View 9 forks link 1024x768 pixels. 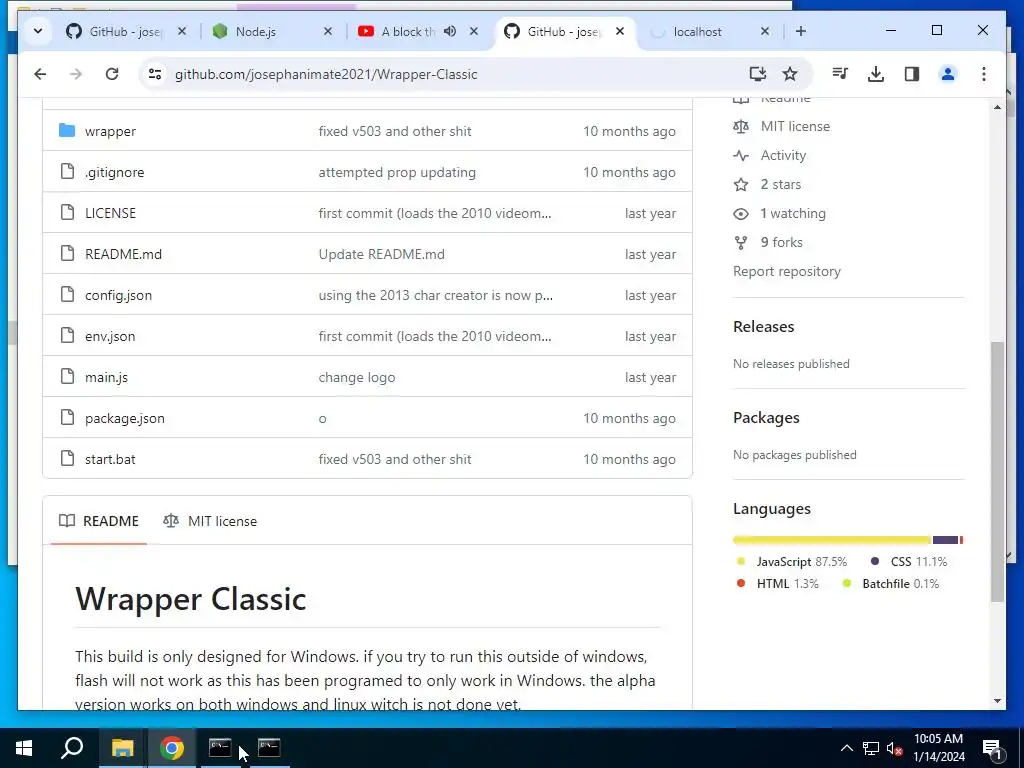(781, 242)
